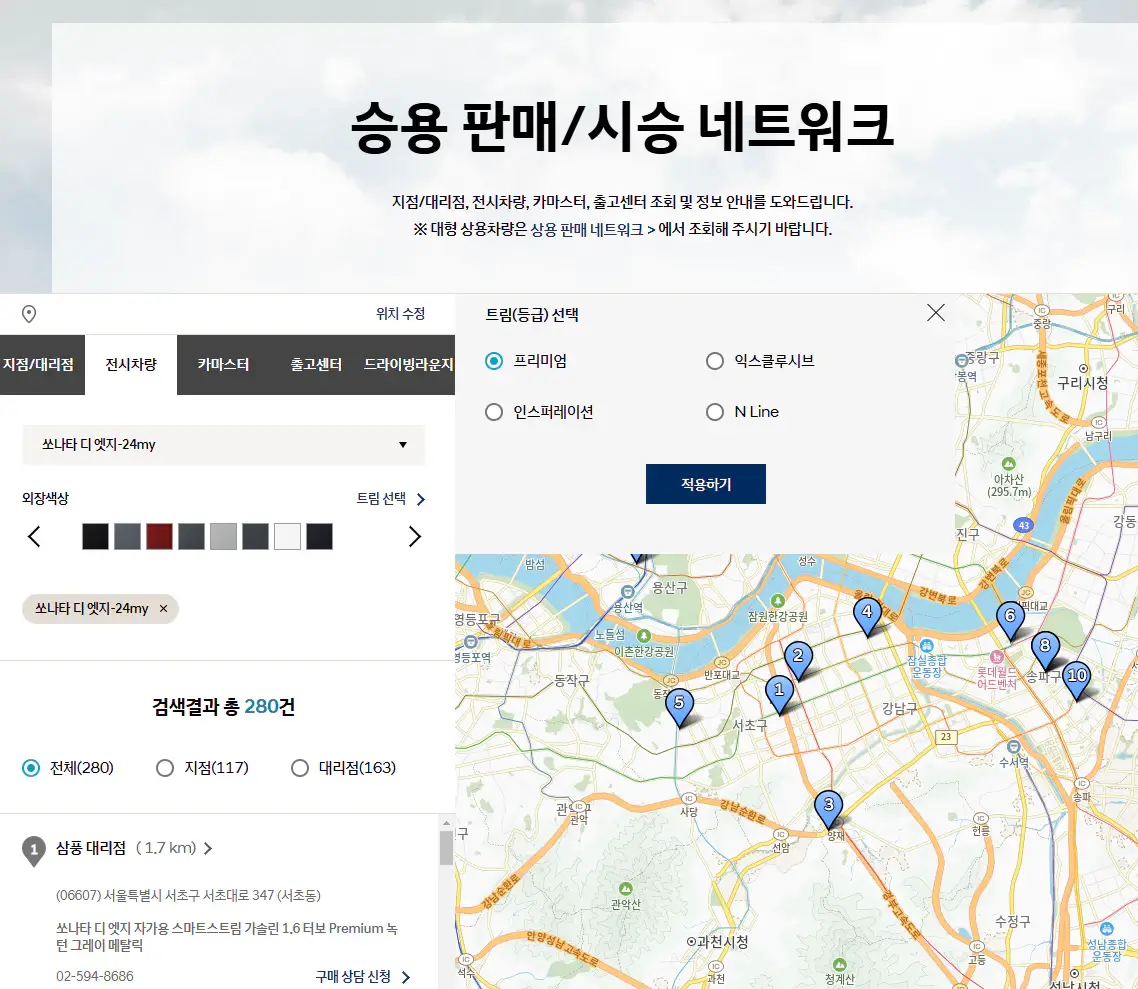The height and width of the screenshot is (989, 1138).
Task: Click the results list scrollbar thumb
Action: (x=446, y=848)
